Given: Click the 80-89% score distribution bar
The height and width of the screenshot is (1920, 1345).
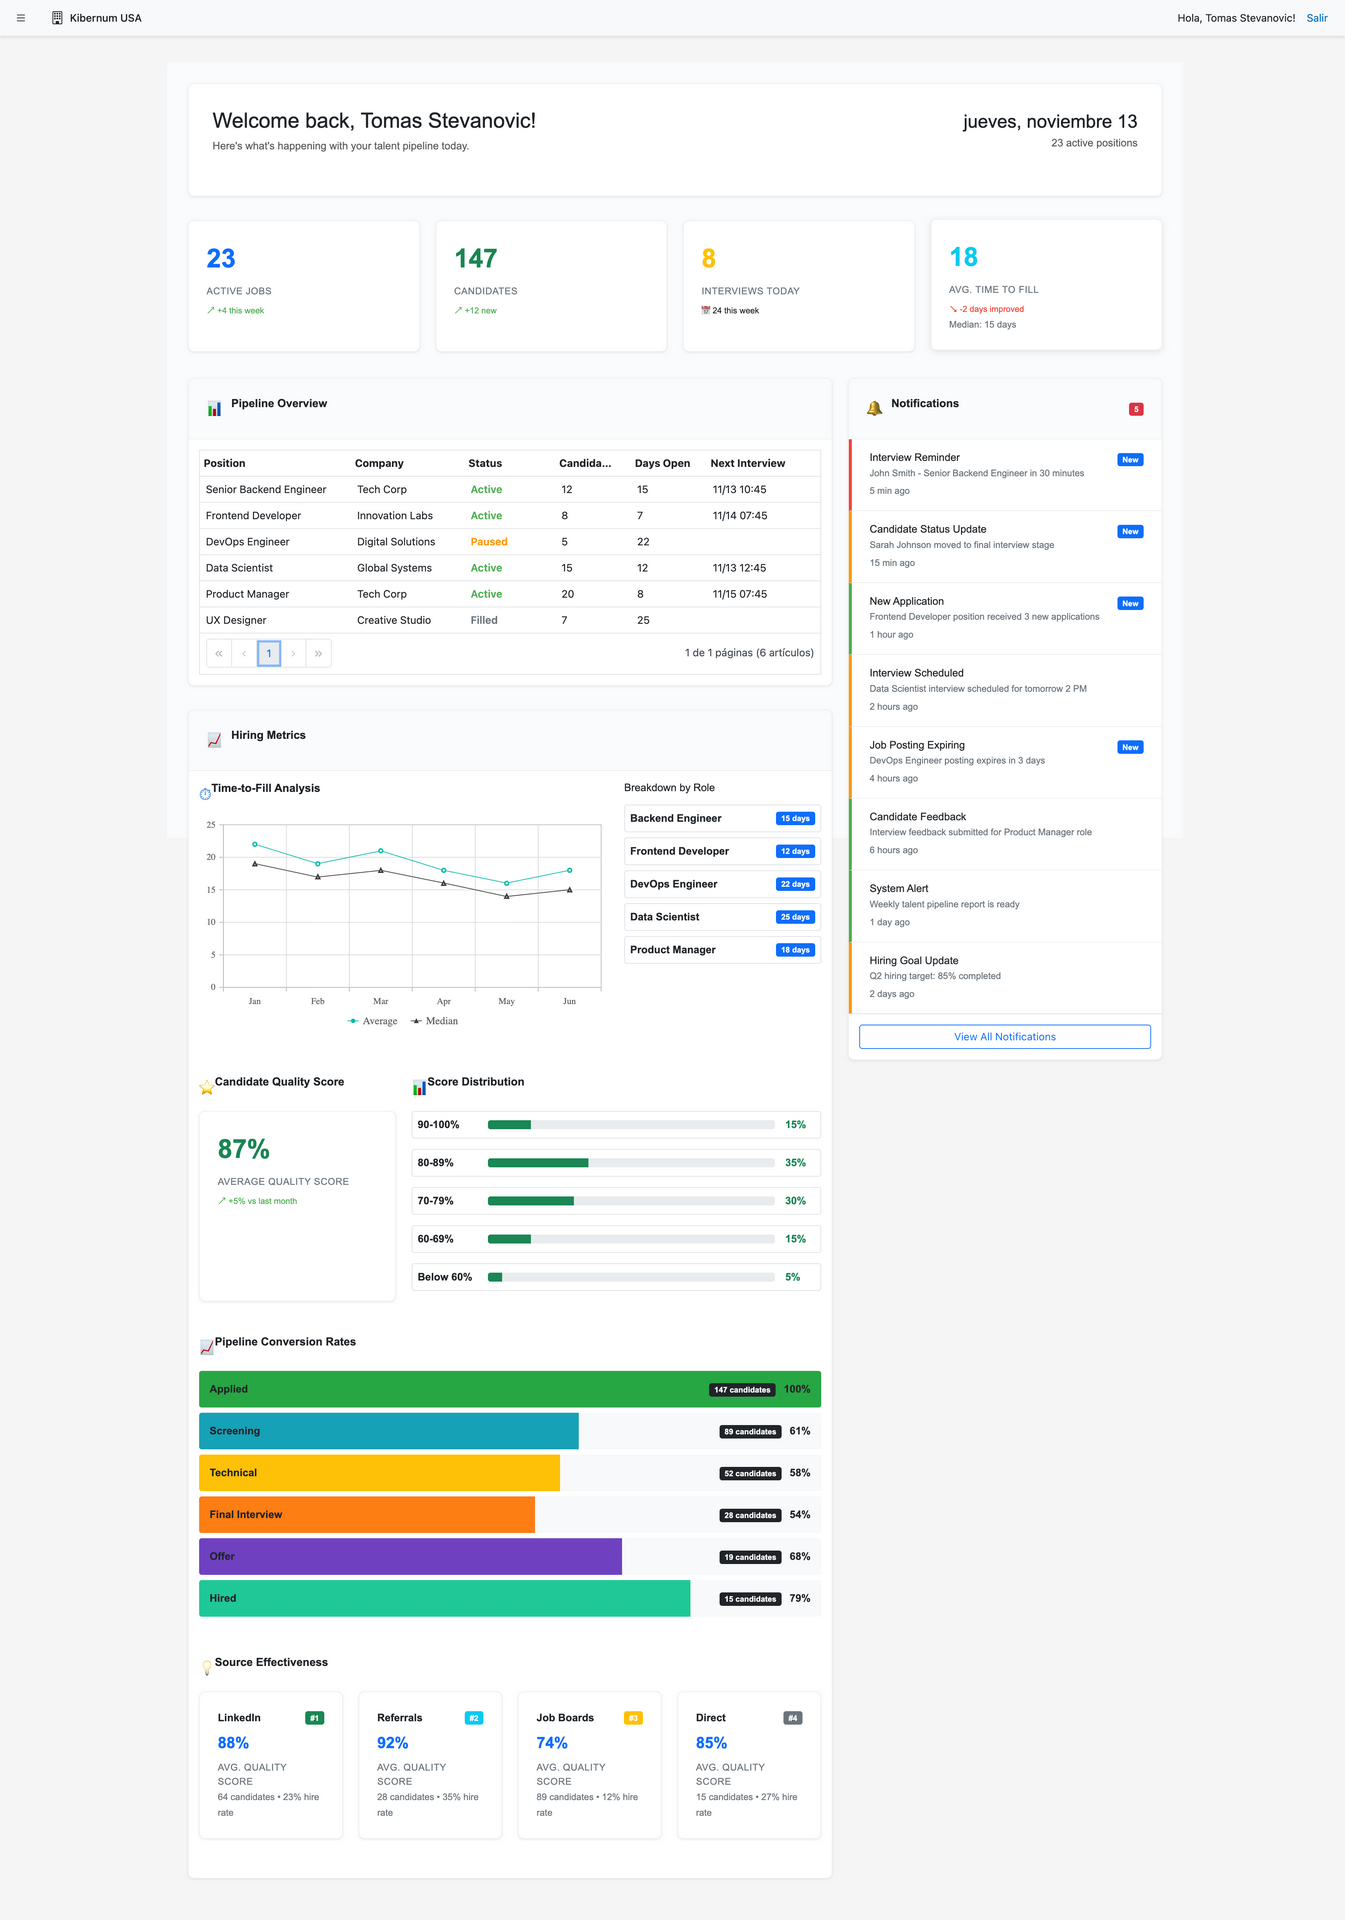Looking at the screenshot, I should (x=630, y=1163).
